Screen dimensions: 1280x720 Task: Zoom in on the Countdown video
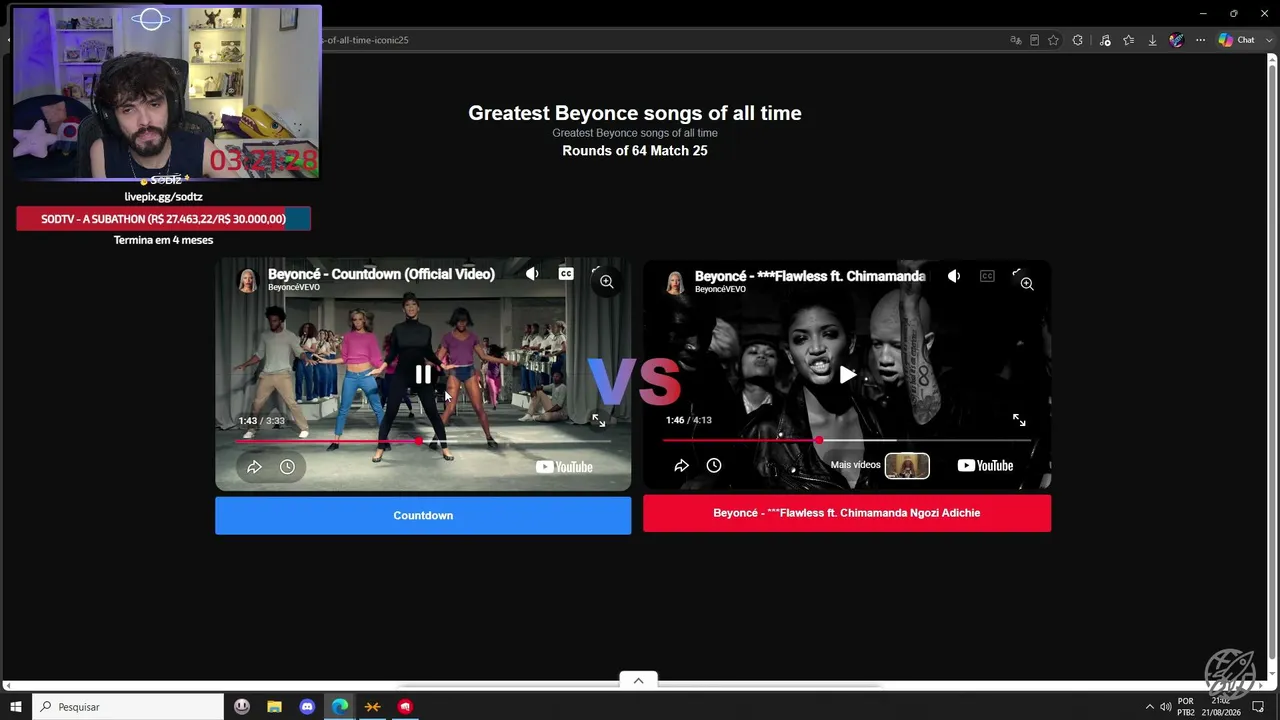coord(606,282)
